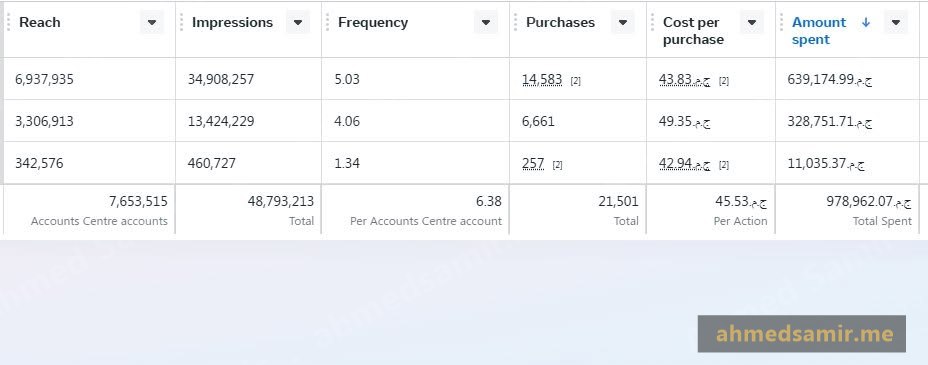Select the reach value 3,306,913
Screen dimensions: 928x365
pos(44,121)
